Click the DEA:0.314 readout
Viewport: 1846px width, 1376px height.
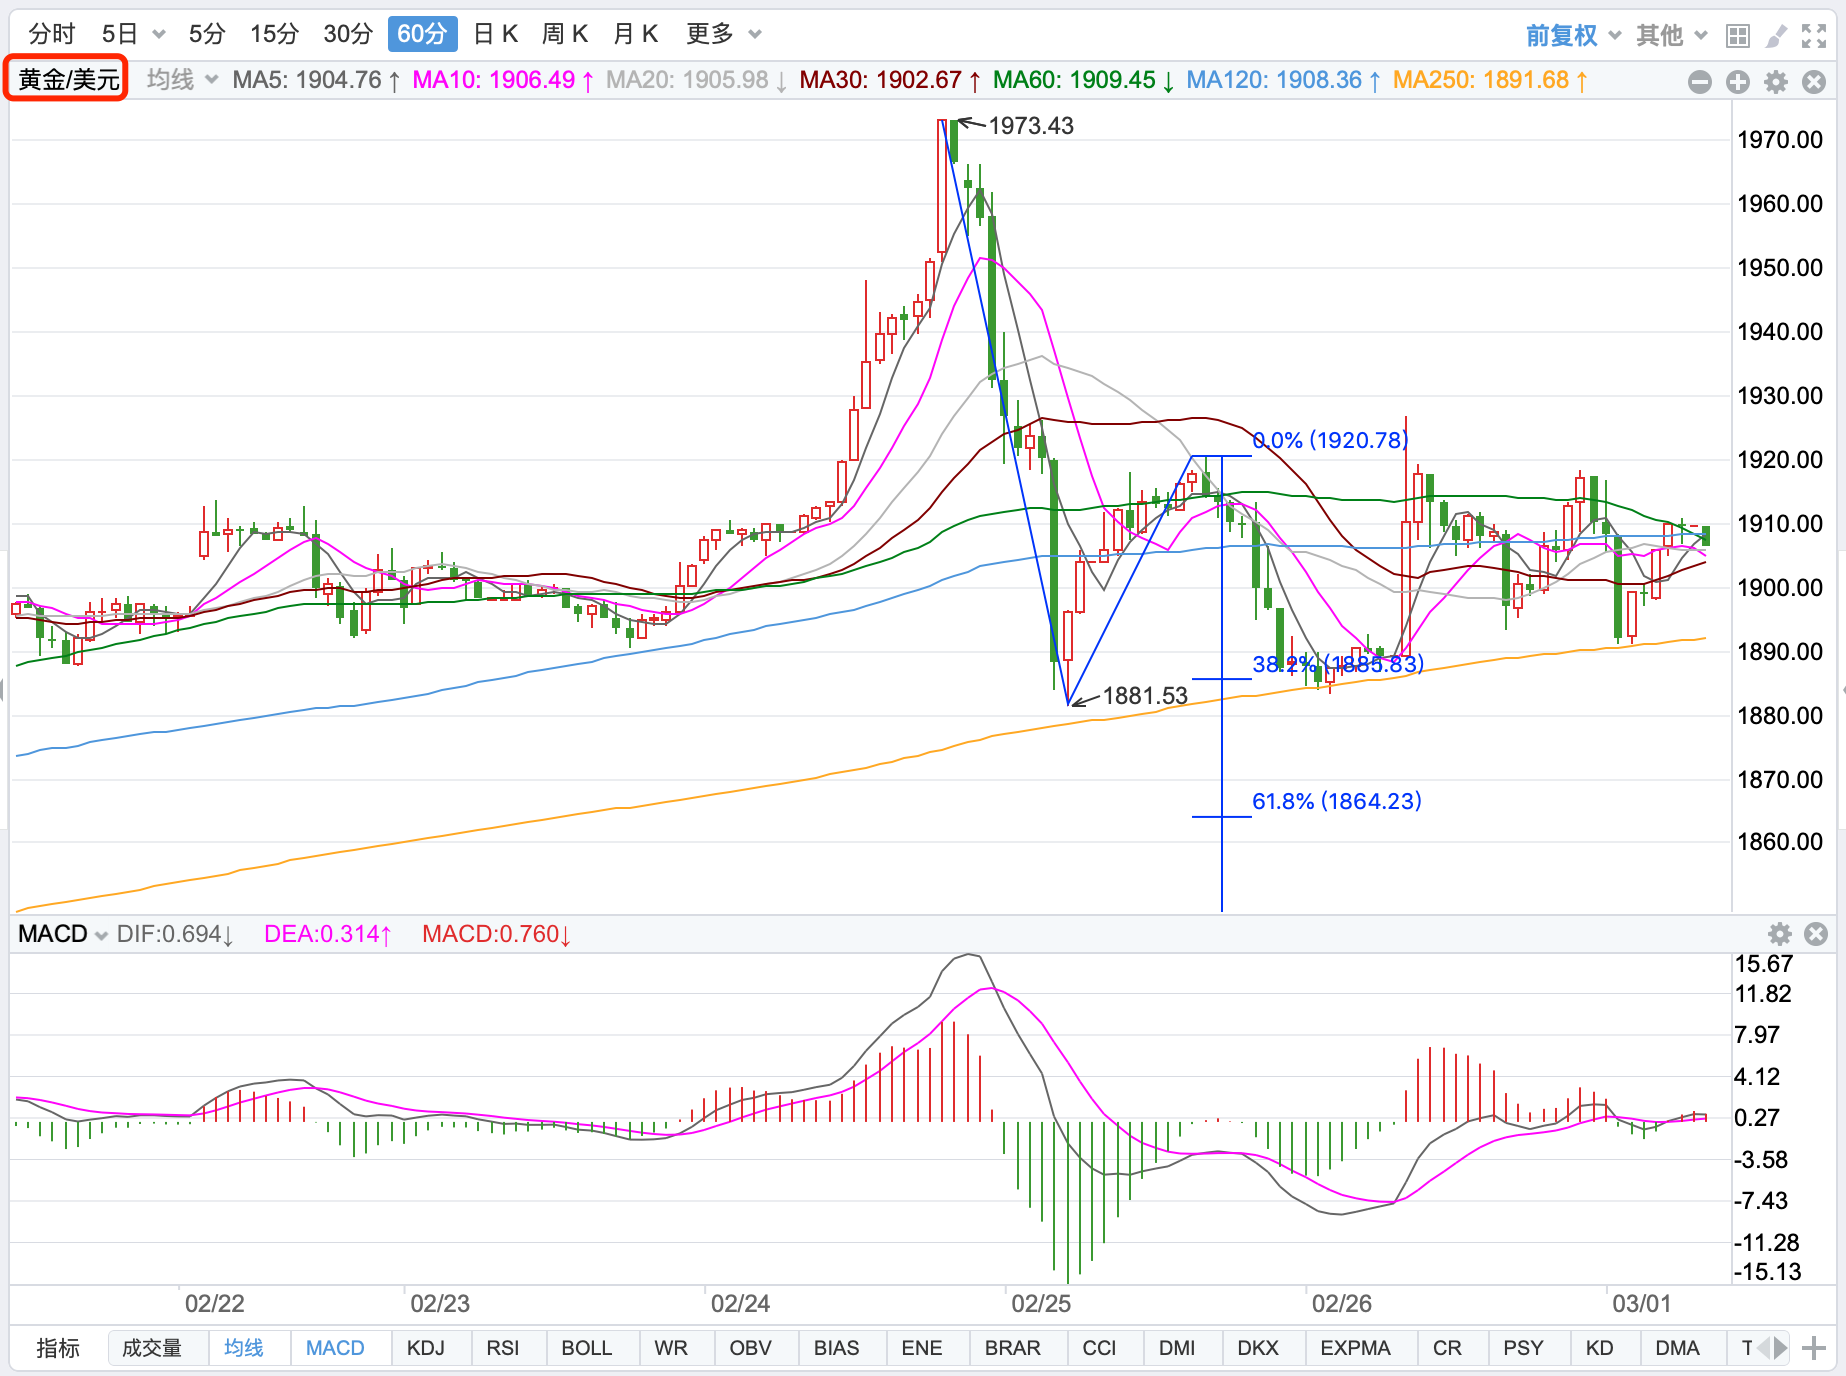[x=328, y=934]
